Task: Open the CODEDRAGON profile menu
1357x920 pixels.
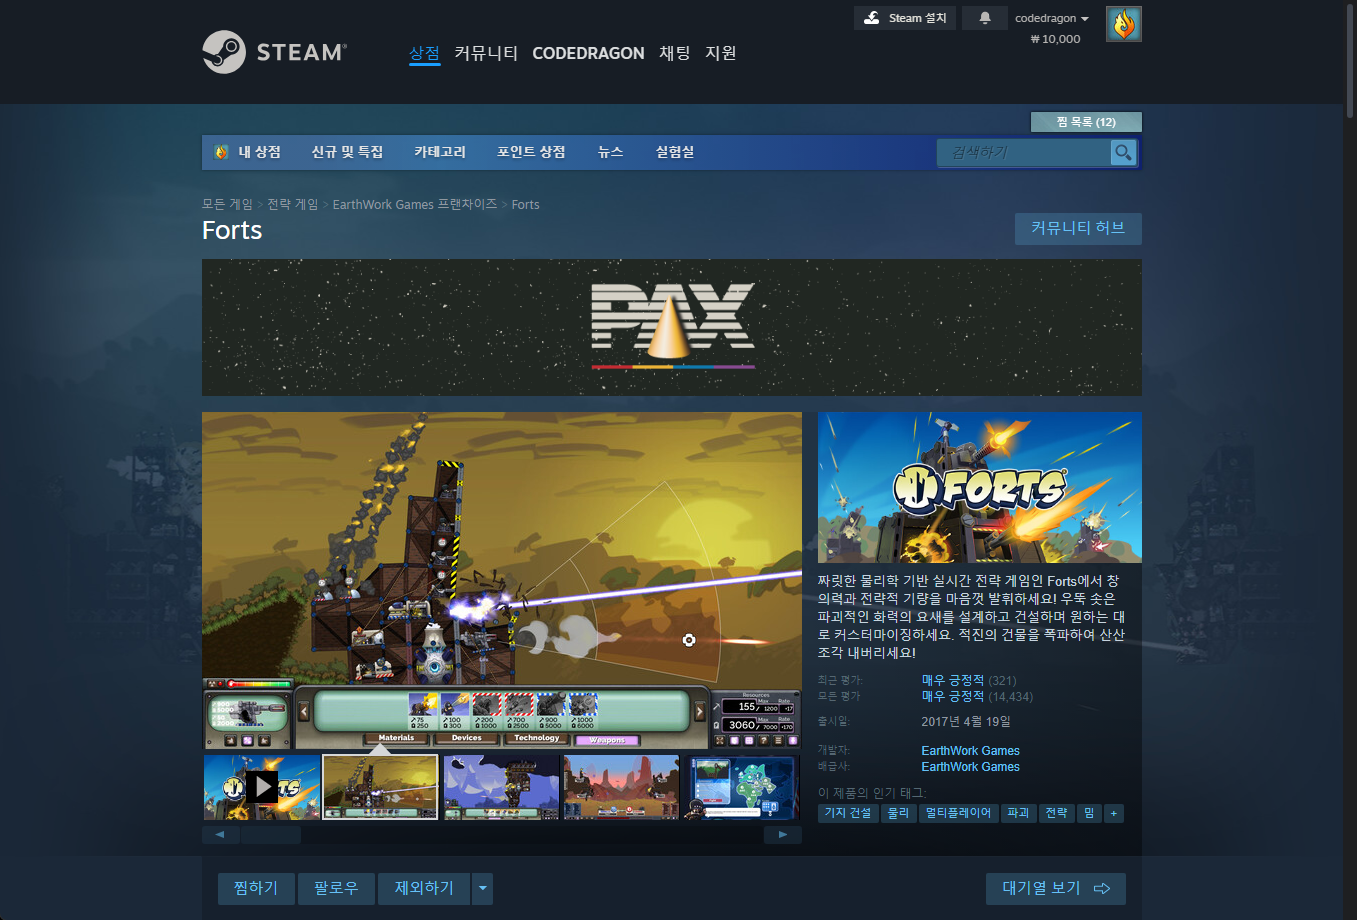Action: pos(588,53)
